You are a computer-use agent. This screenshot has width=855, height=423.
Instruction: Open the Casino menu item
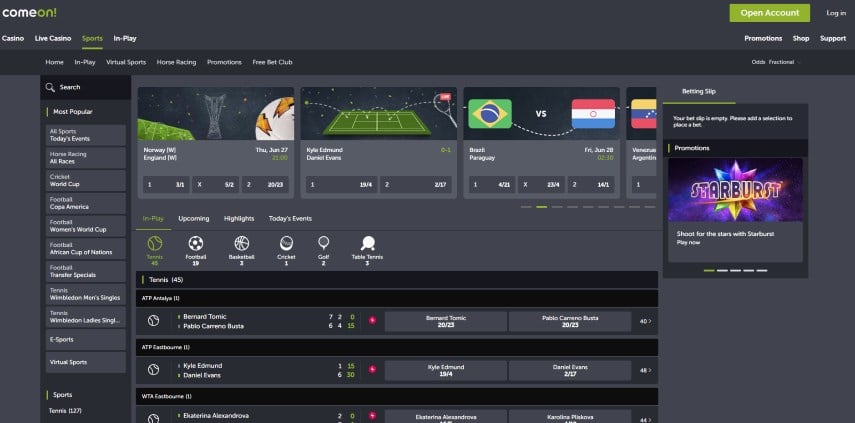13,39
